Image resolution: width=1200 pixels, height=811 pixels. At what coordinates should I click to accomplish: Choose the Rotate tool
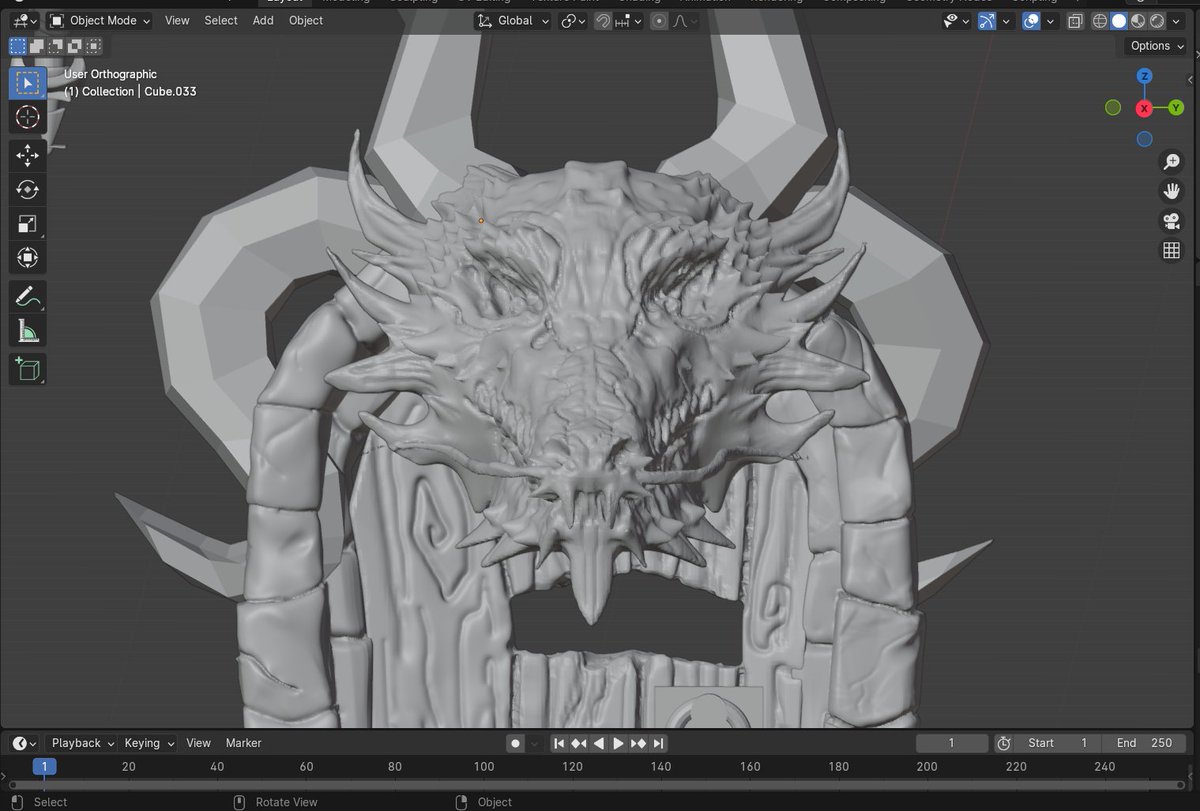tap(28, 189)
